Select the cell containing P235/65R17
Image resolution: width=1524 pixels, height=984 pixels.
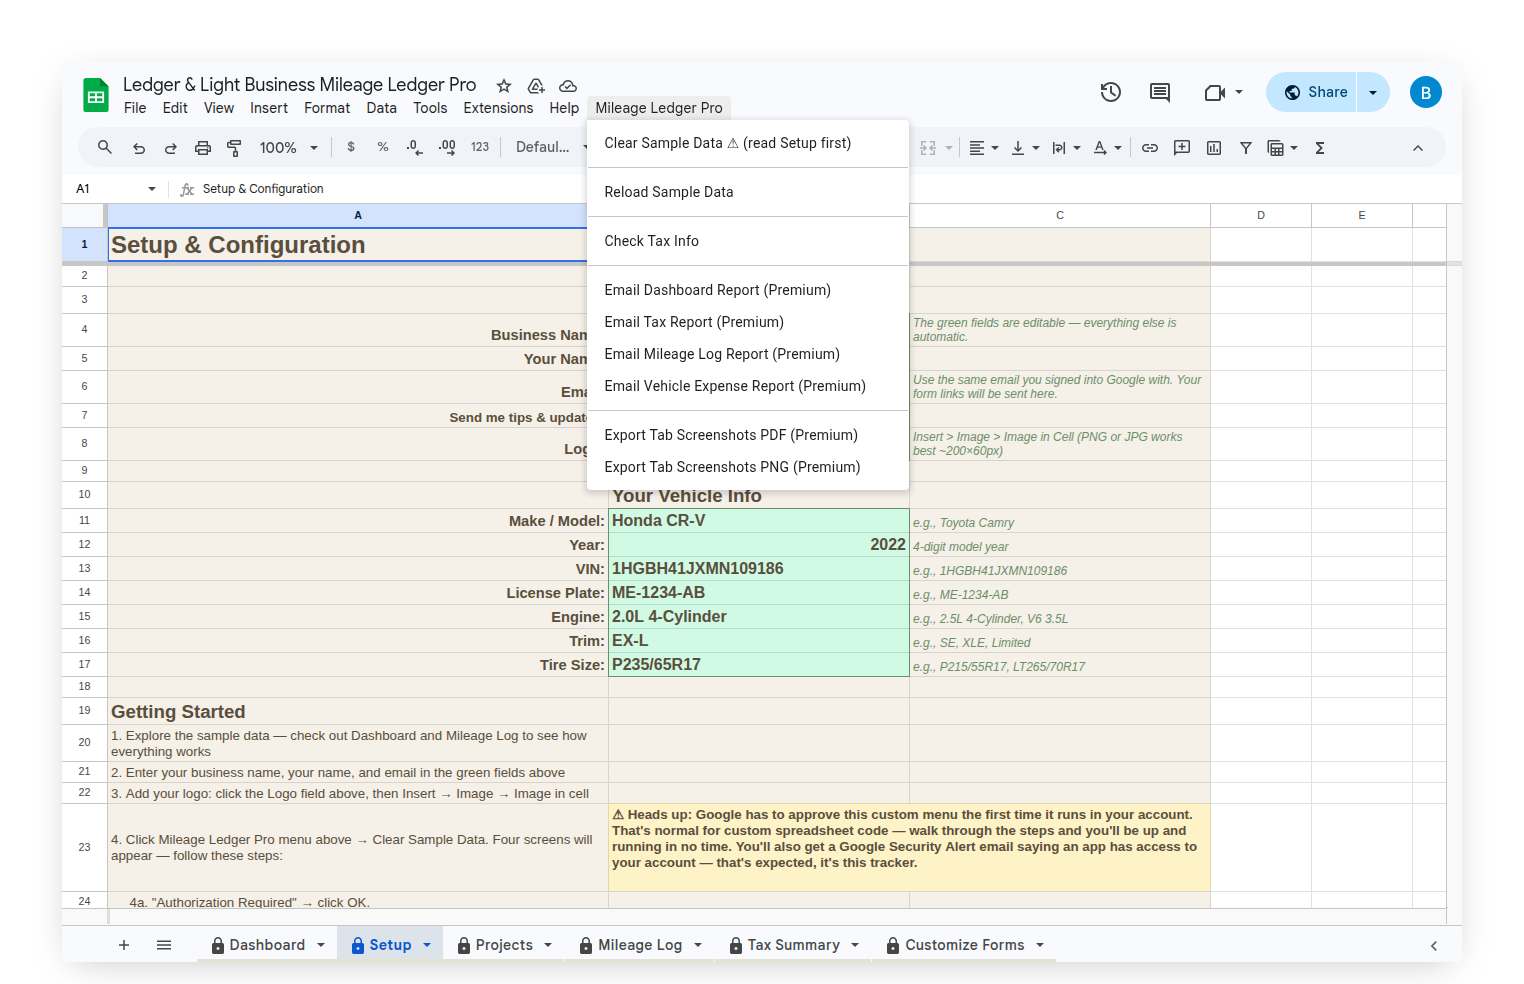(x=759, y=664)
